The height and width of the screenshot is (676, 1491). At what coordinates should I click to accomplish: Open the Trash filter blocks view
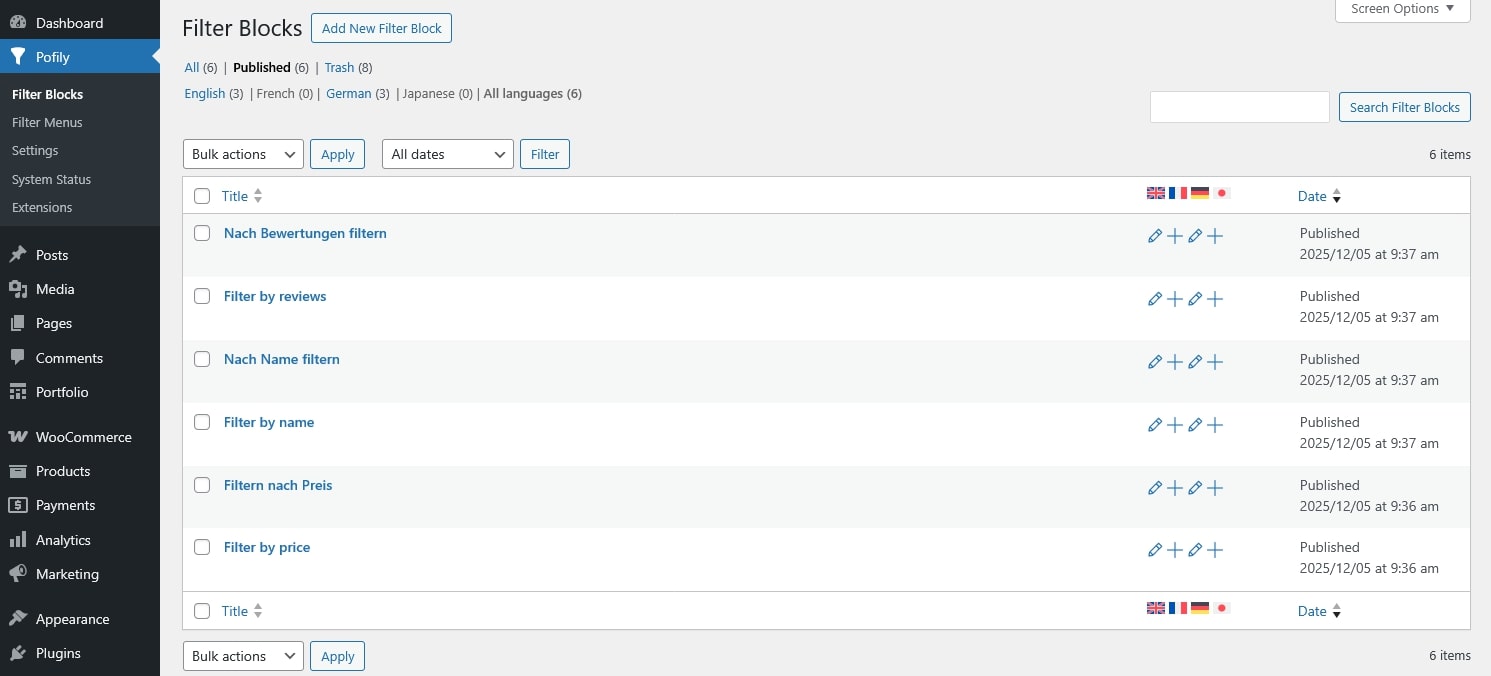(x=339, y=67)
